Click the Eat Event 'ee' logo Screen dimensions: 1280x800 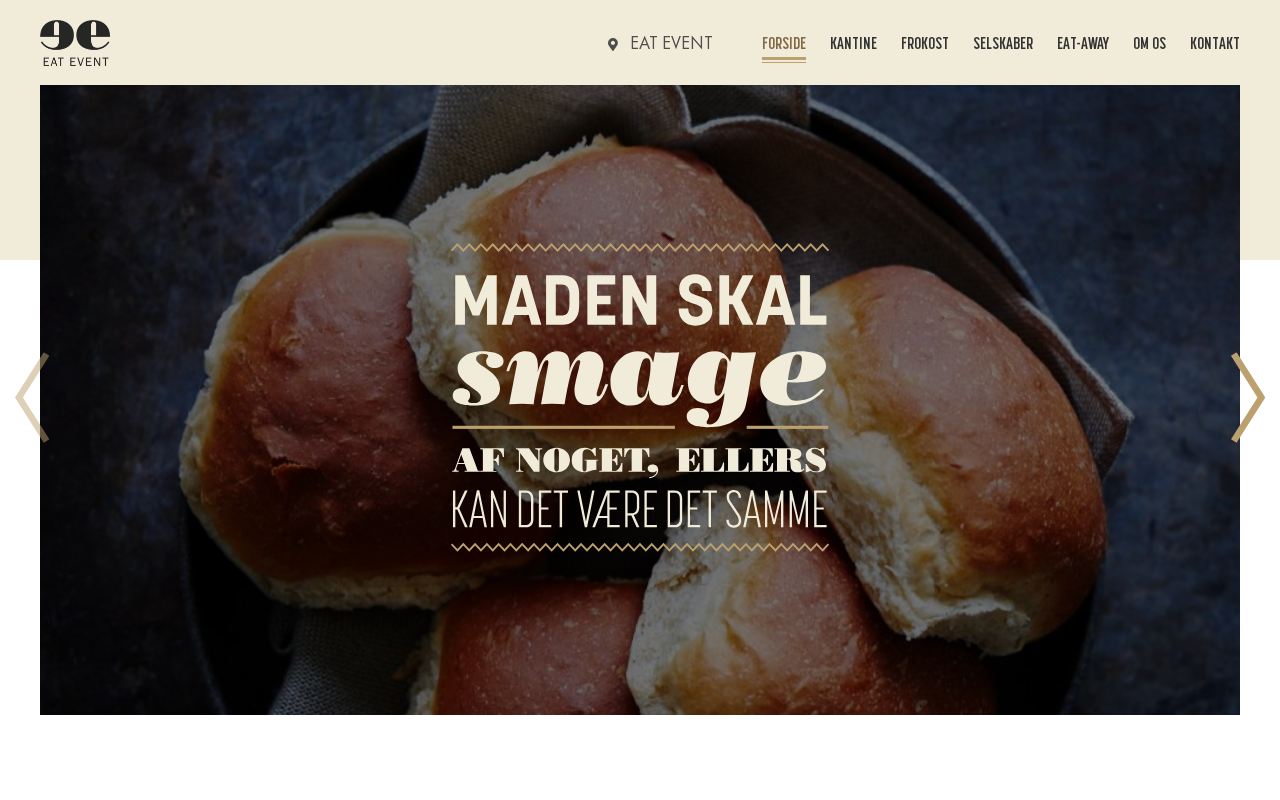(x=75, y=35)
